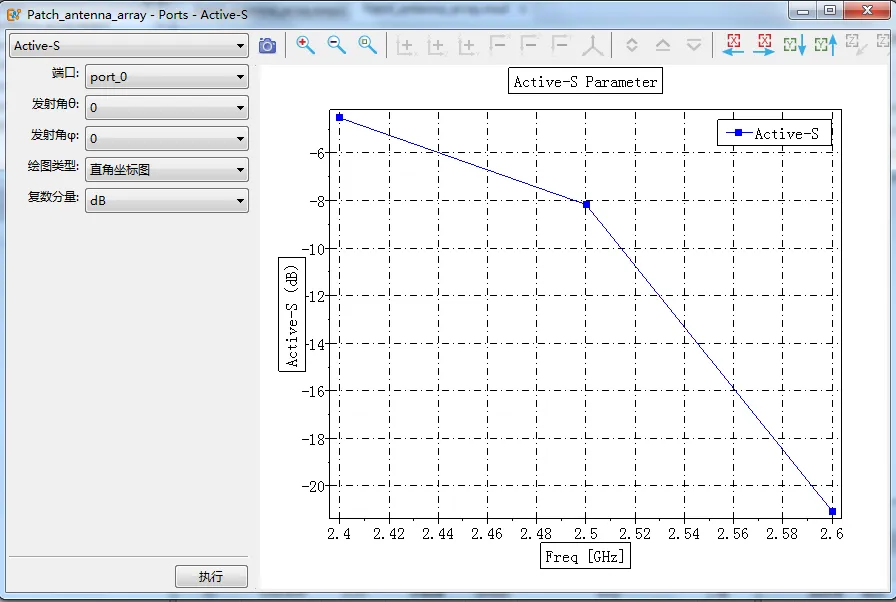Open the dB complex component dropdown
The height and width of the screenshot is (602, 896).
[x=167, y=201]
